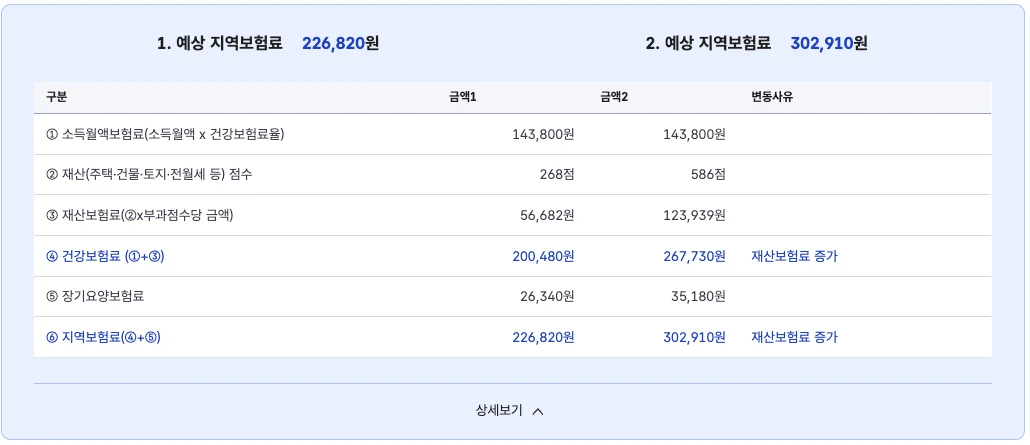
Task: Click 재산보험료 증가 in the 지역보험료 row
Action: [x=794, y=338]
